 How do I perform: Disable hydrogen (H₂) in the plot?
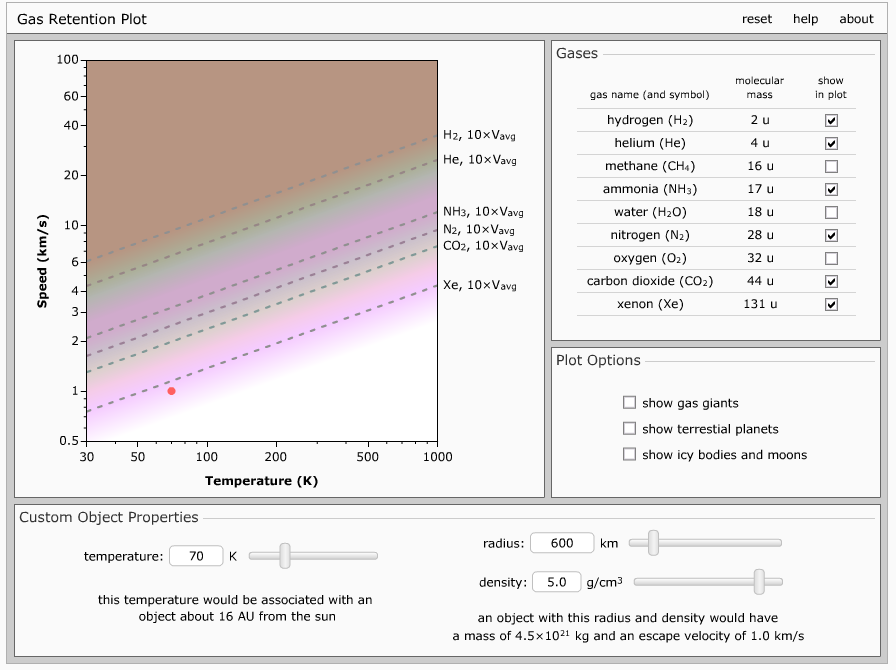click(x=830, y=120)
